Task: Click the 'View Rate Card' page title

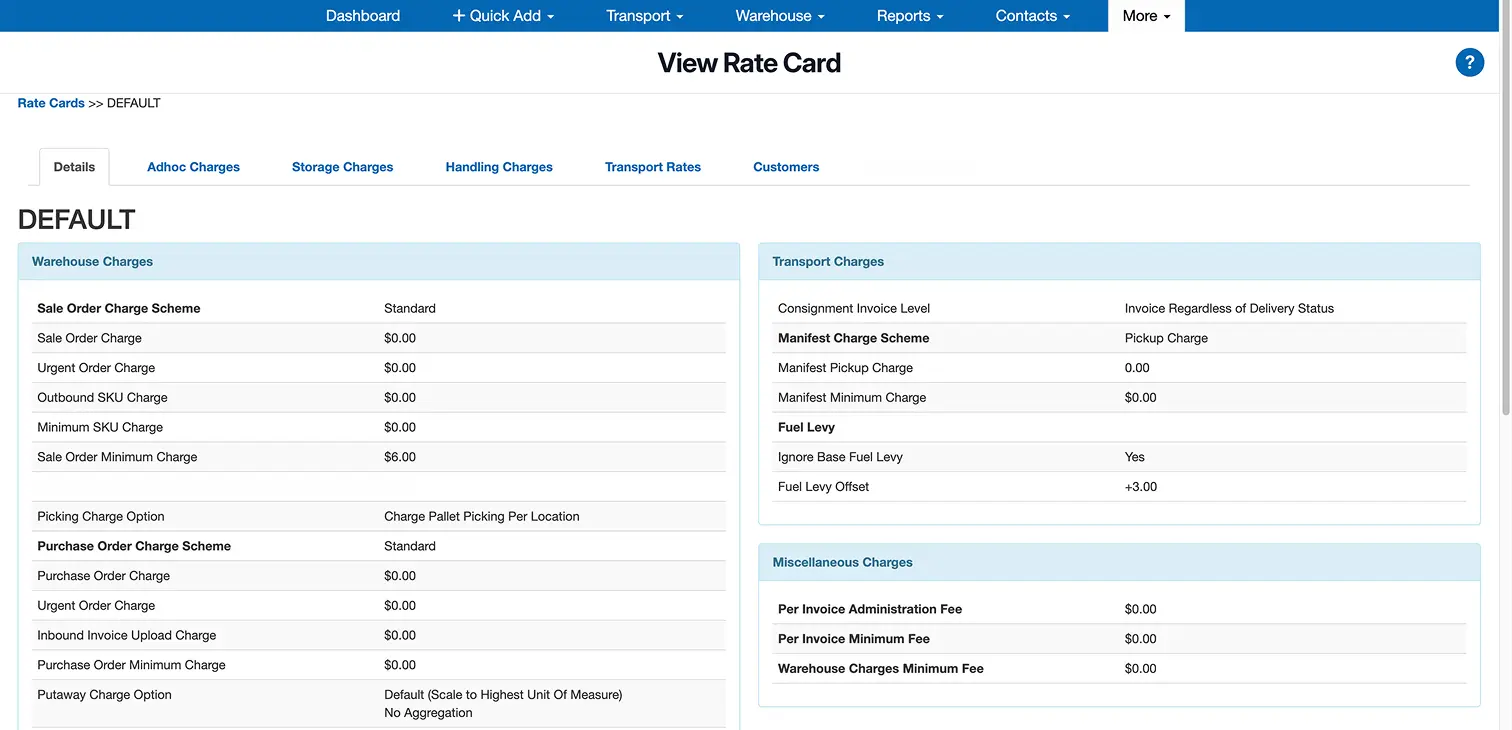Action: click(x=749, y=63)
